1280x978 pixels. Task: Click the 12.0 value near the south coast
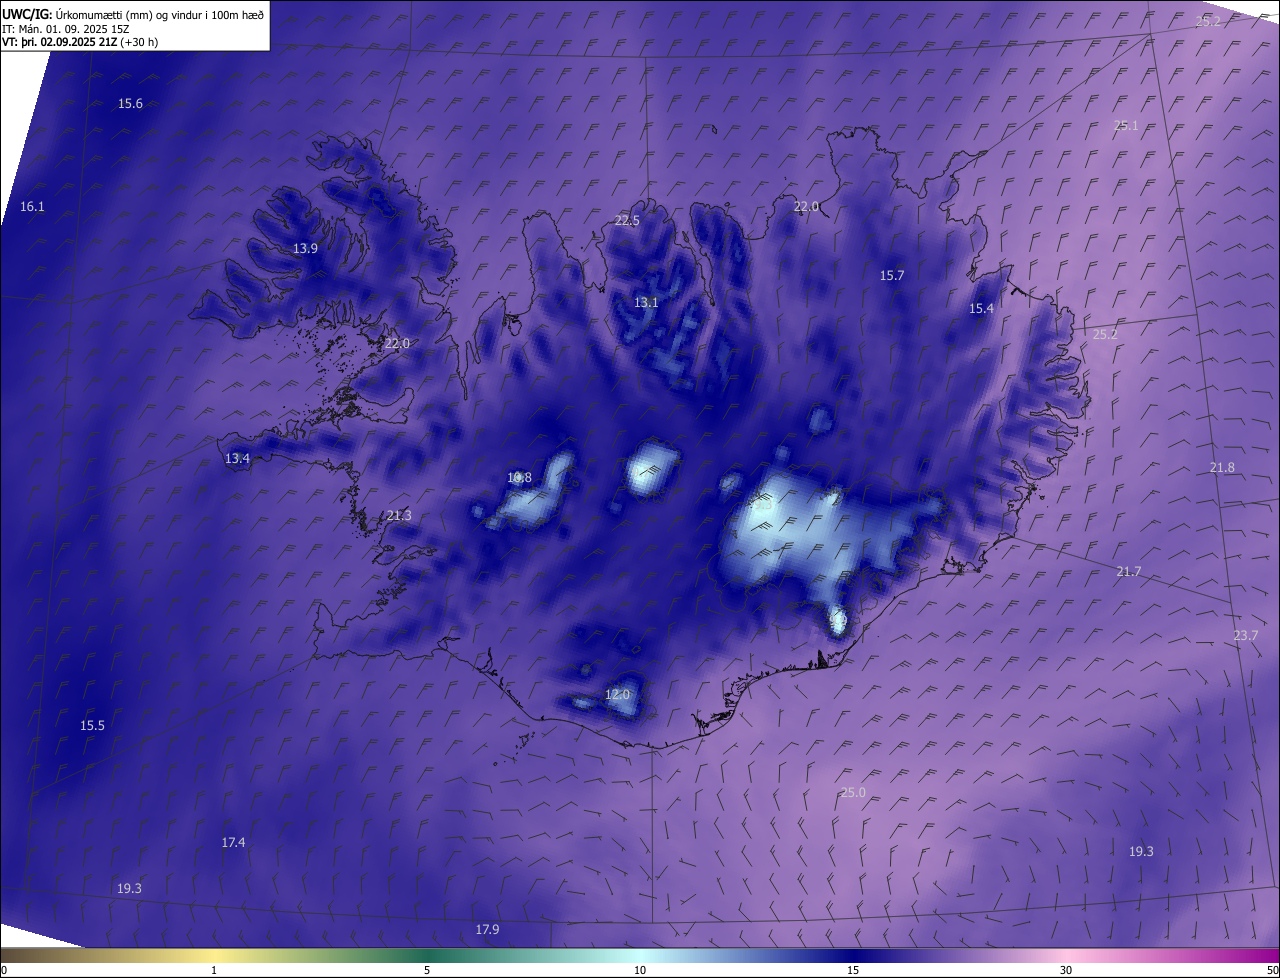pos(617,695)
